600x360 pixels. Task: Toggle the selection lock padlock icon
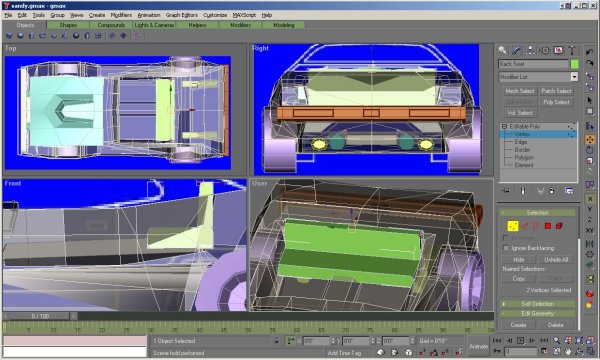(x=277, y=340)
